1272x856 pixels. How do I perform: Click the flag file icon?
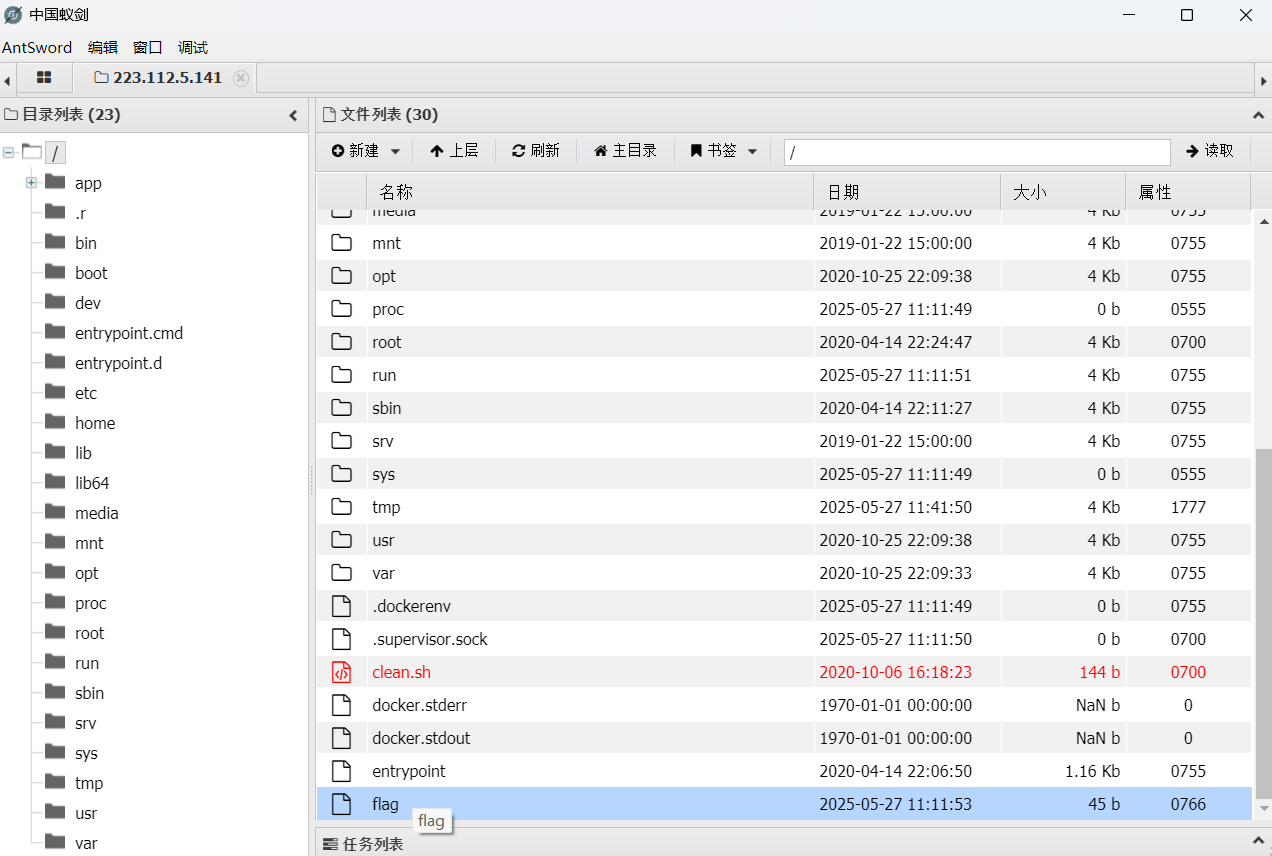click(x=342, y=804)
